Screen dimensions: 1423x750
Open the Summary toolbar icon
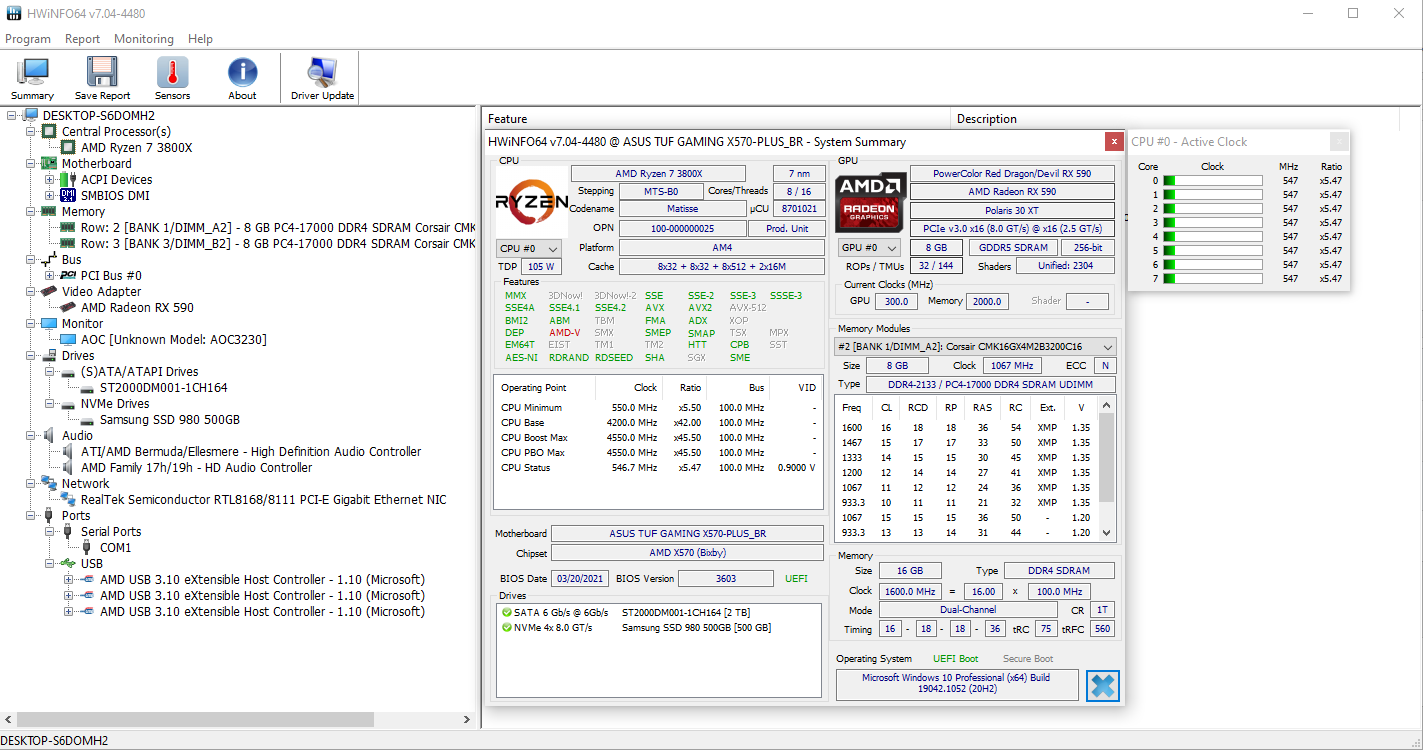[33, 78]
